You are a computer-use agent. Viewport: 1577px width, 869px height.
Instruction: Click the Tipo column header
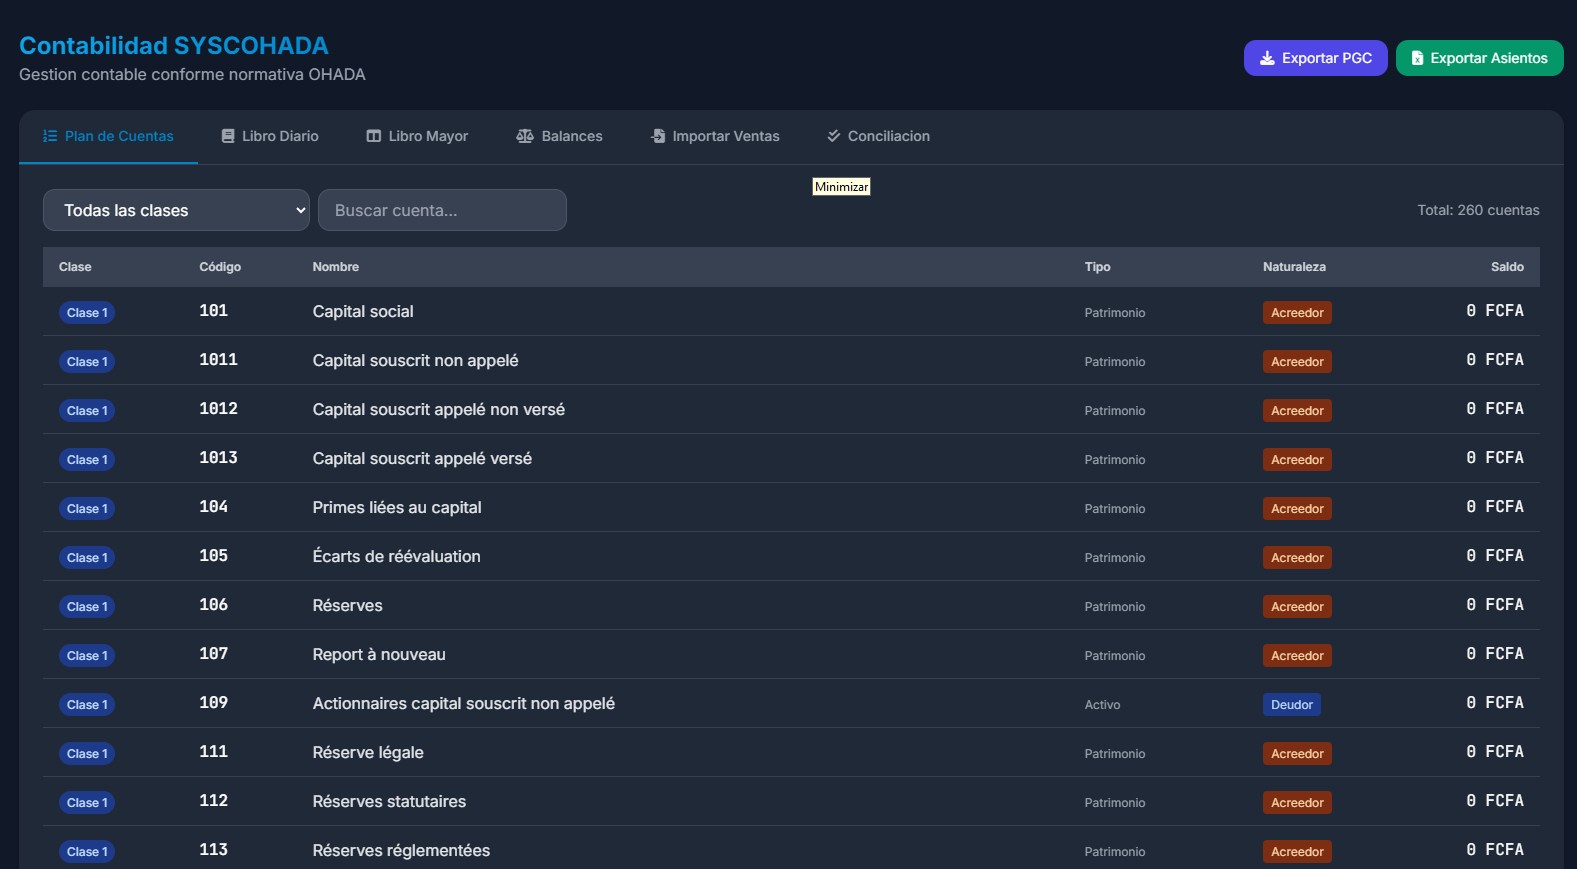coord(1097,267)
